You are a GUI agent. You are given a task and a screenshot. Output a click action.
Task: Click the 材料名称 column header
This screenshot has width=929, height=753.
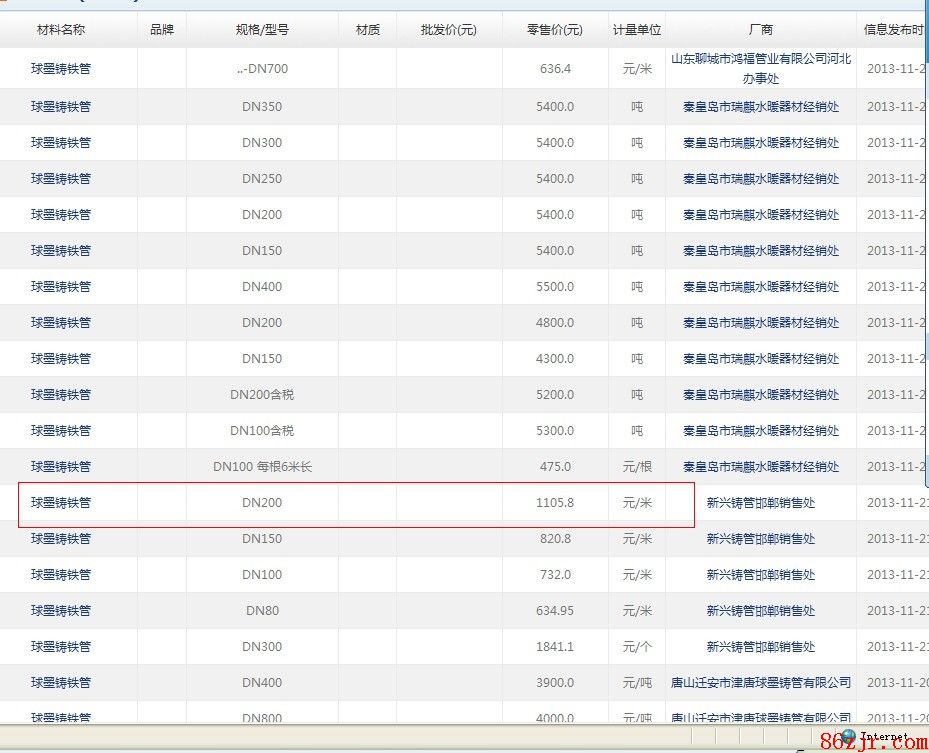tap(61, 30)
